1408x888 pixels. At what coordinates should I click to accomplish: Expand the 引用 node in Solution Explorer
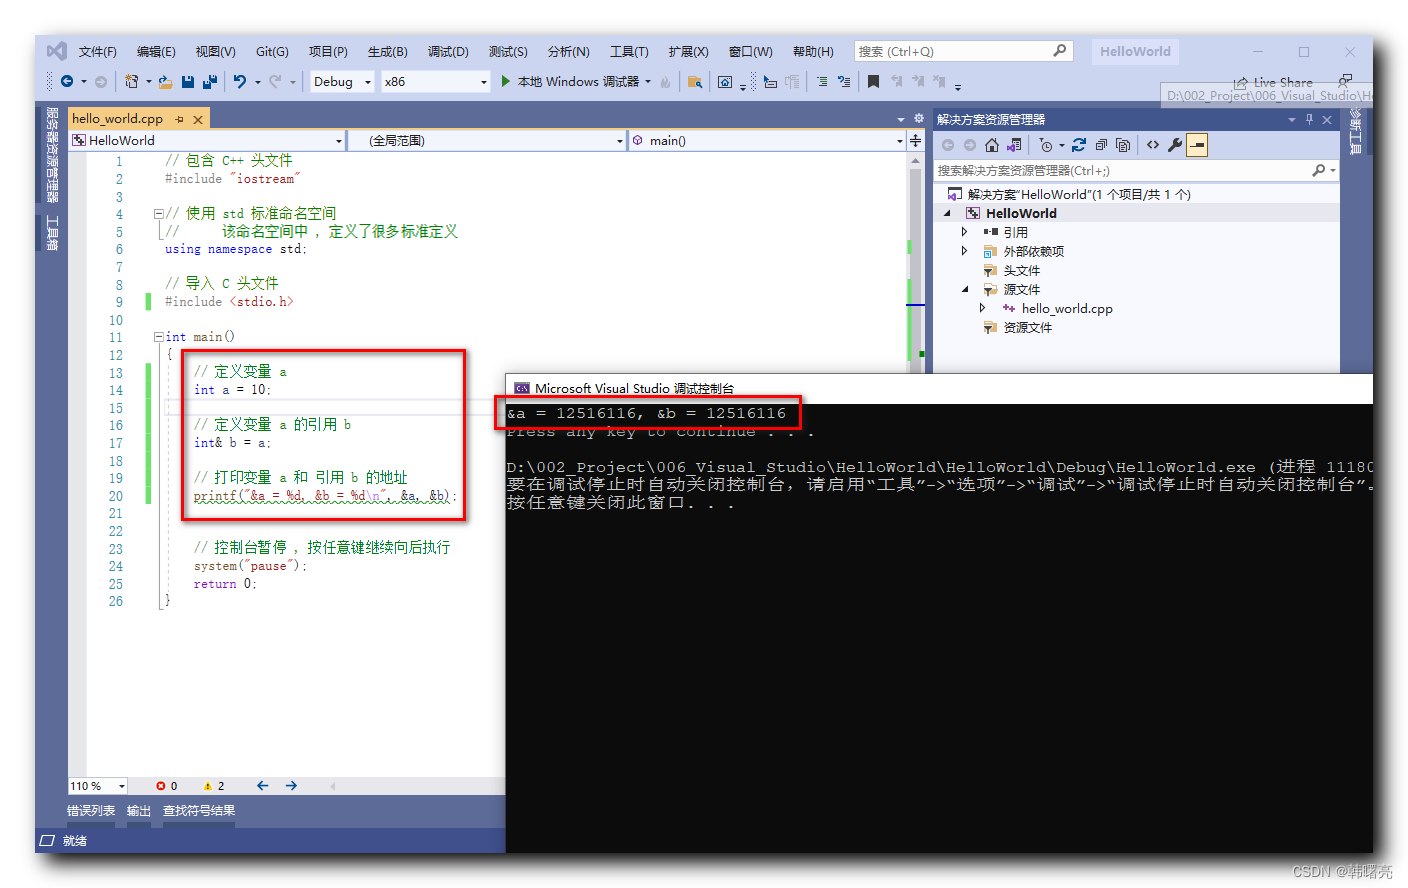tap(964, 232)
